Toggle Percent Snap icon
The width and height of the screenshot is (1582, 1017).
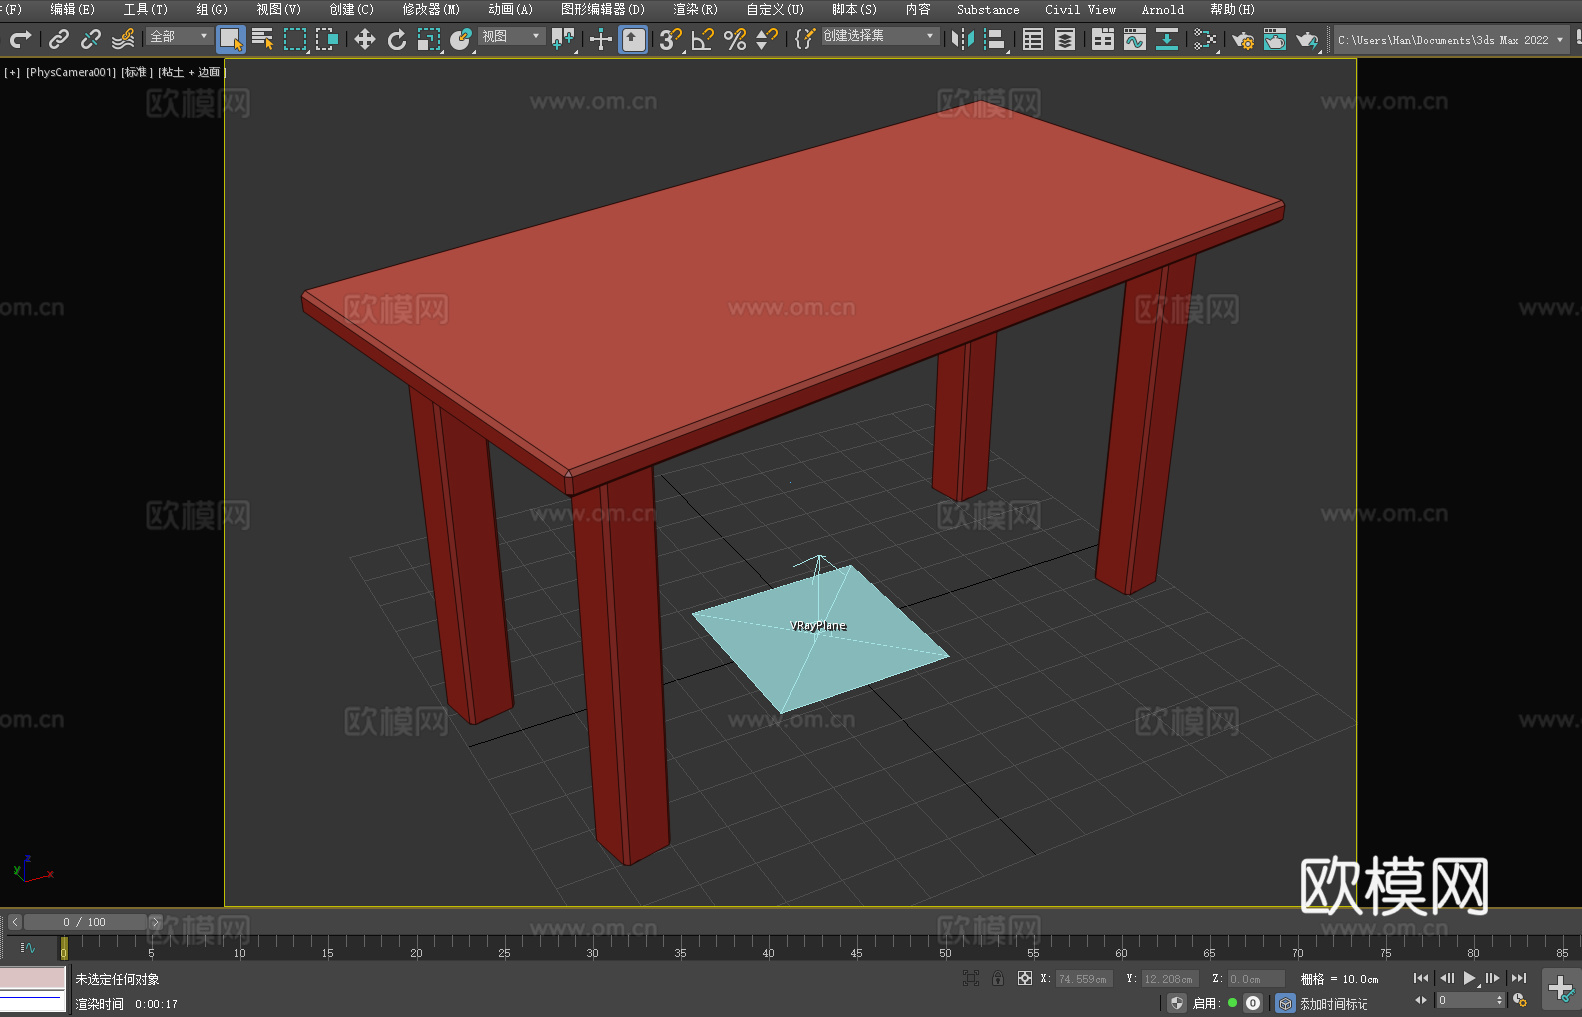coord(735,39)
